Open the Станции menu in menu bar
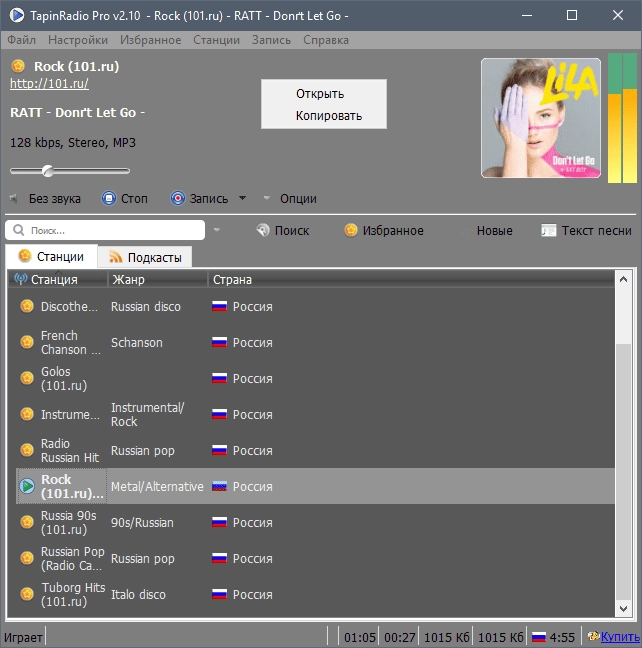 point(216,40)
